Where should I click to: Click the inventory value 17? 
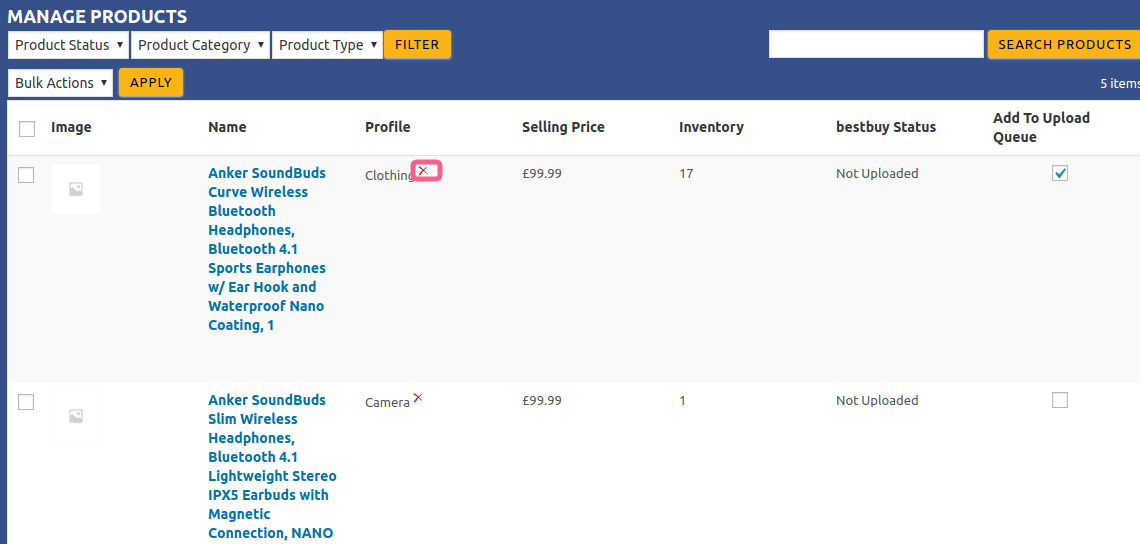pos(686,174)
